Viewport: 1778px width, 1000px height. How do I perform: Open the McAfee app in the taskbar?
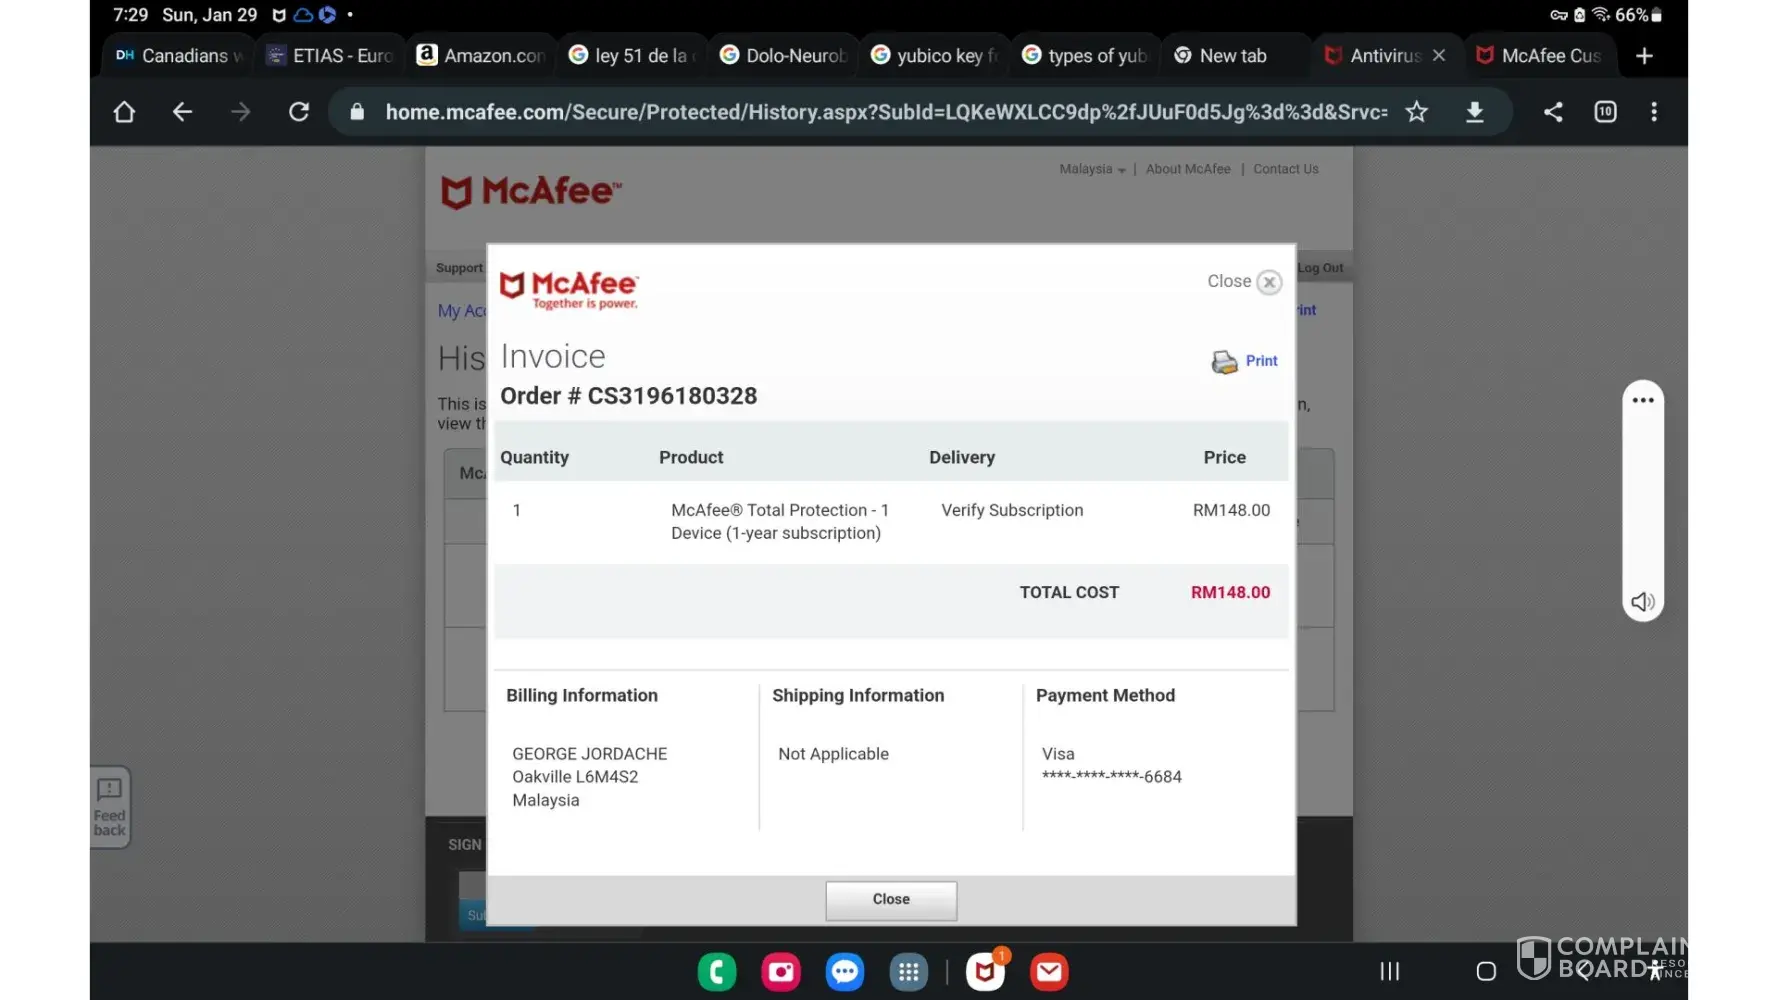click(x=985, y=971)
